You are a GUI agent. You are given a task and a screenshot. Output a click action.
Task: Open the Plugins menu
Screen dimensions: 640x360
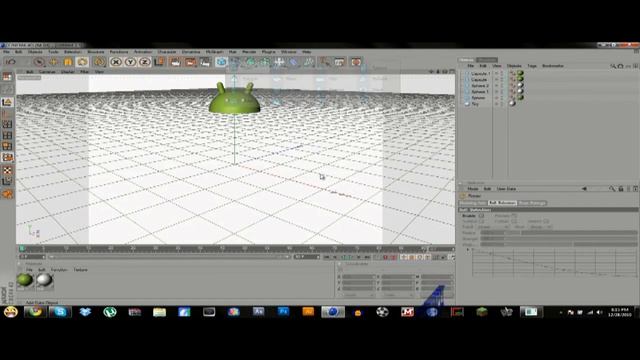coord(268,52)
